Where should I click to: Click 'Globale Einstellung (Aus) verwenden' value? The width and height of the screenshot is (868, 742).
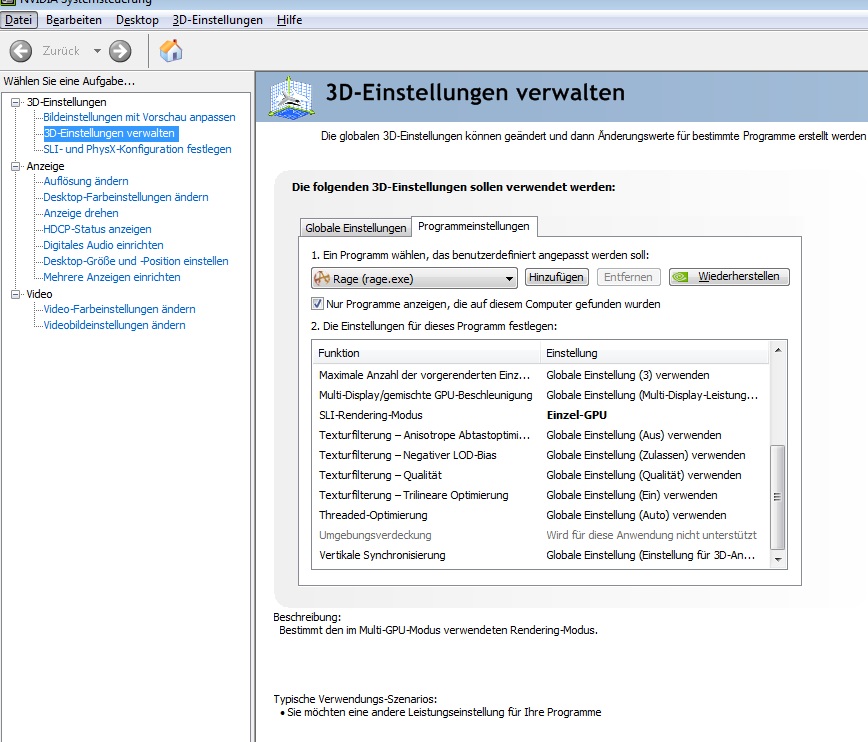634,435
